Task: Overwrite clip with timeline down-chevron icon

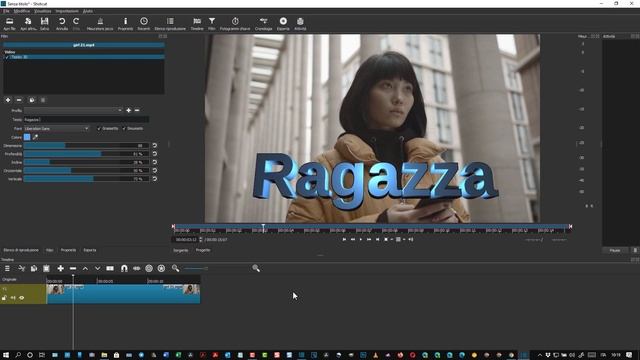Action: 98,268
